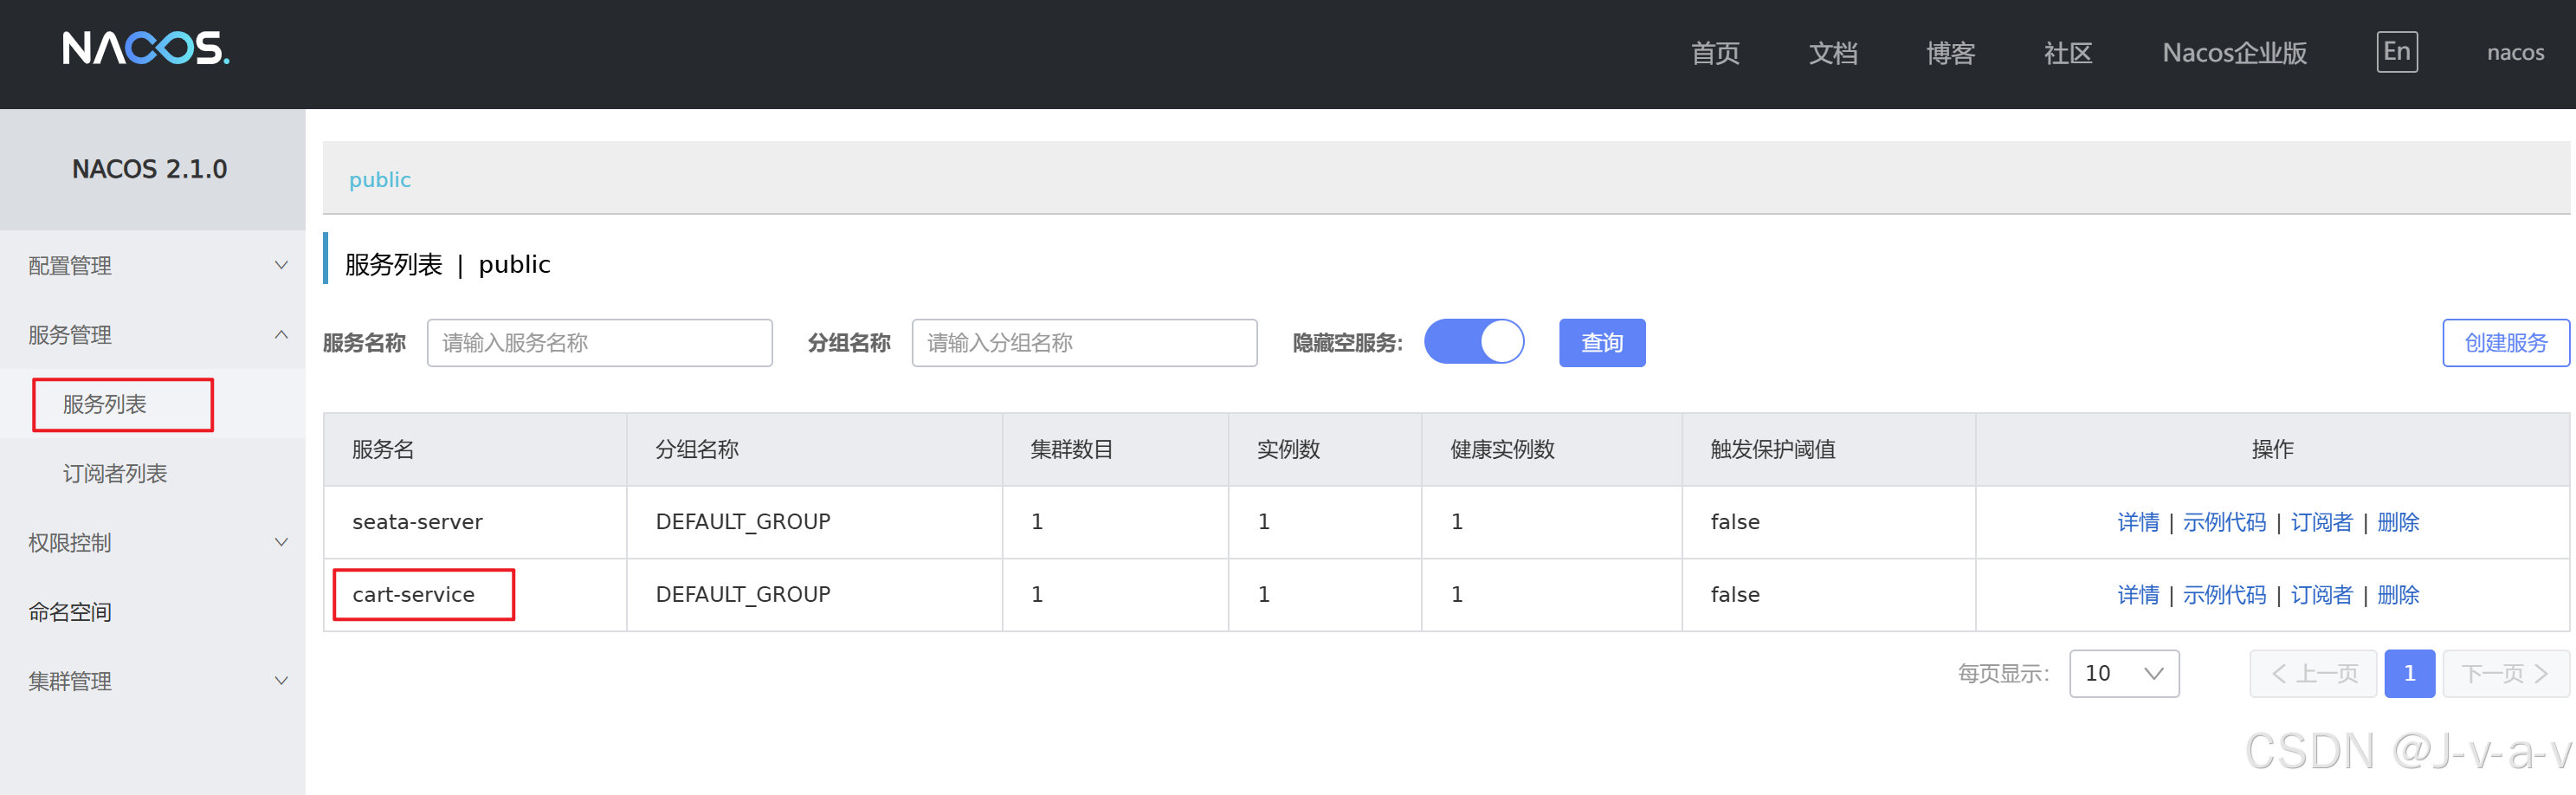The height and width of the screenshot is (795, 2576).
Task: Open the 命名空间 page
Action: [x=70, y=612]
